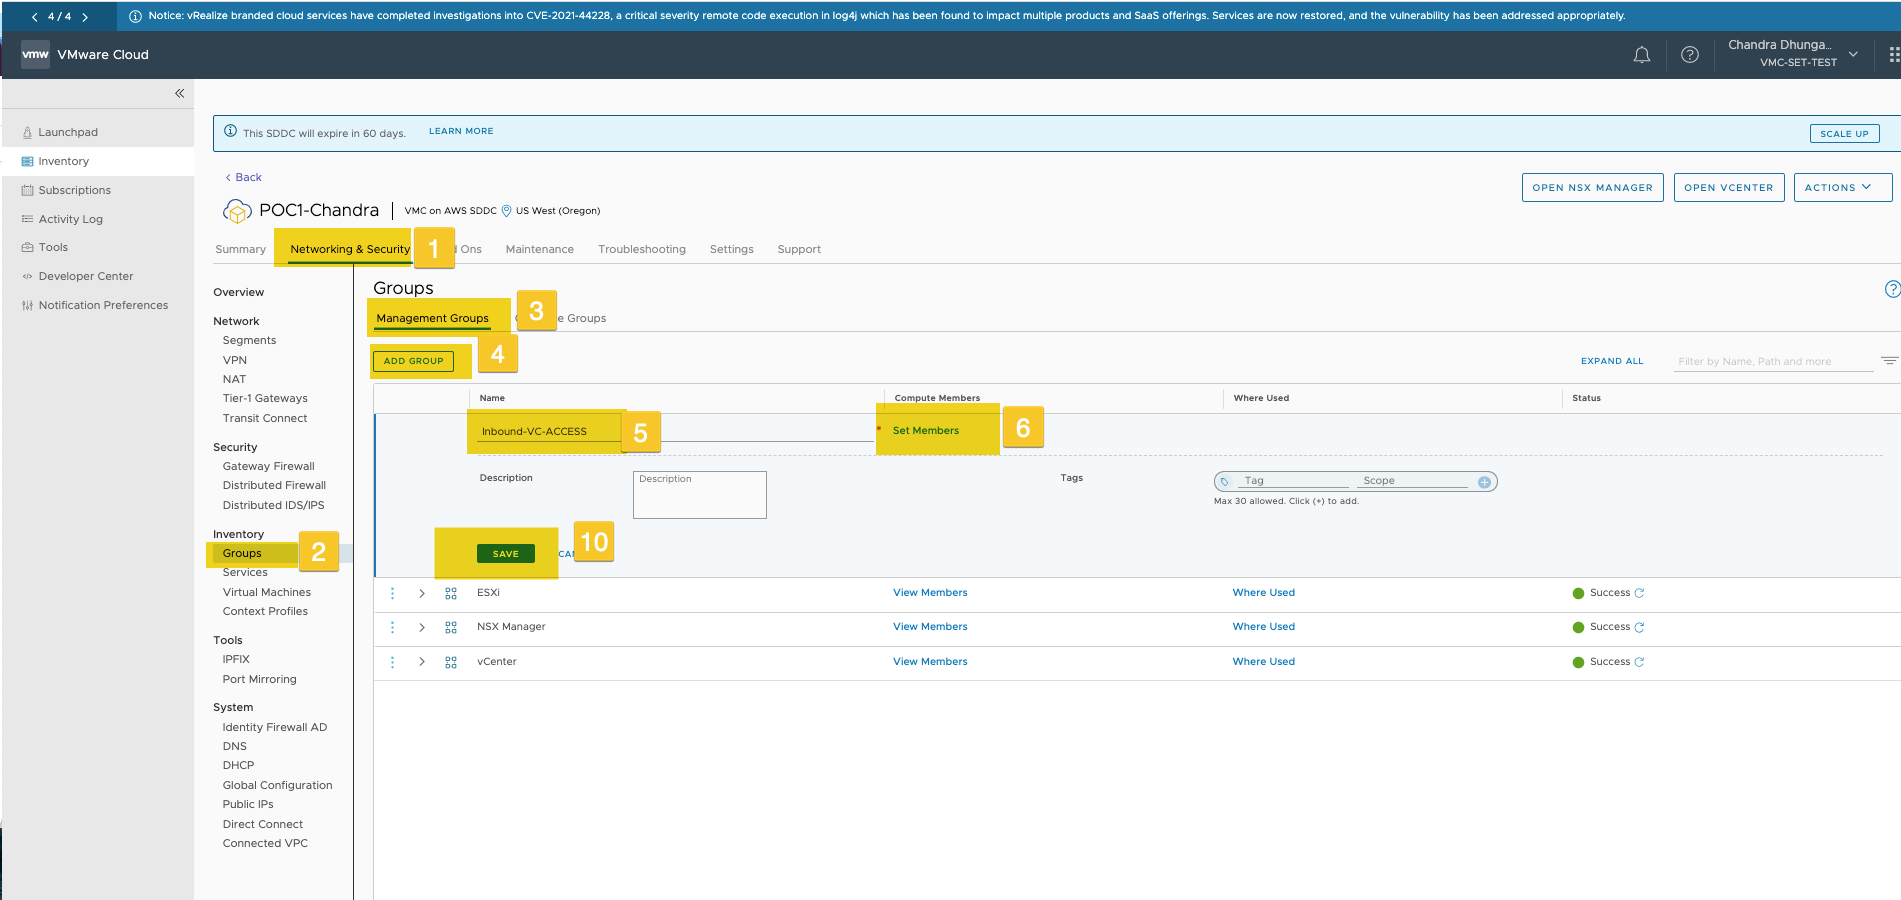Click the SDDC location pin icon
Image resolution: width=1901 pixels, height=900 pixels.
[x=506, y=211]
